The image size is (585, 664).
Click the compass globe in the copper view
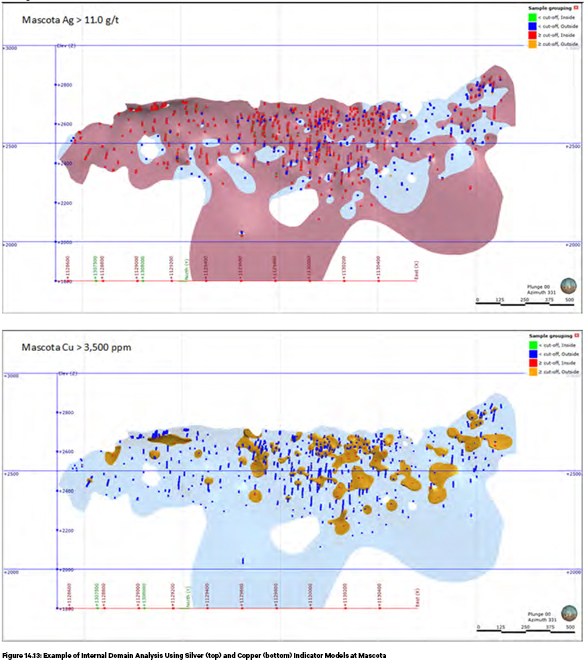(x=568, y=614)
